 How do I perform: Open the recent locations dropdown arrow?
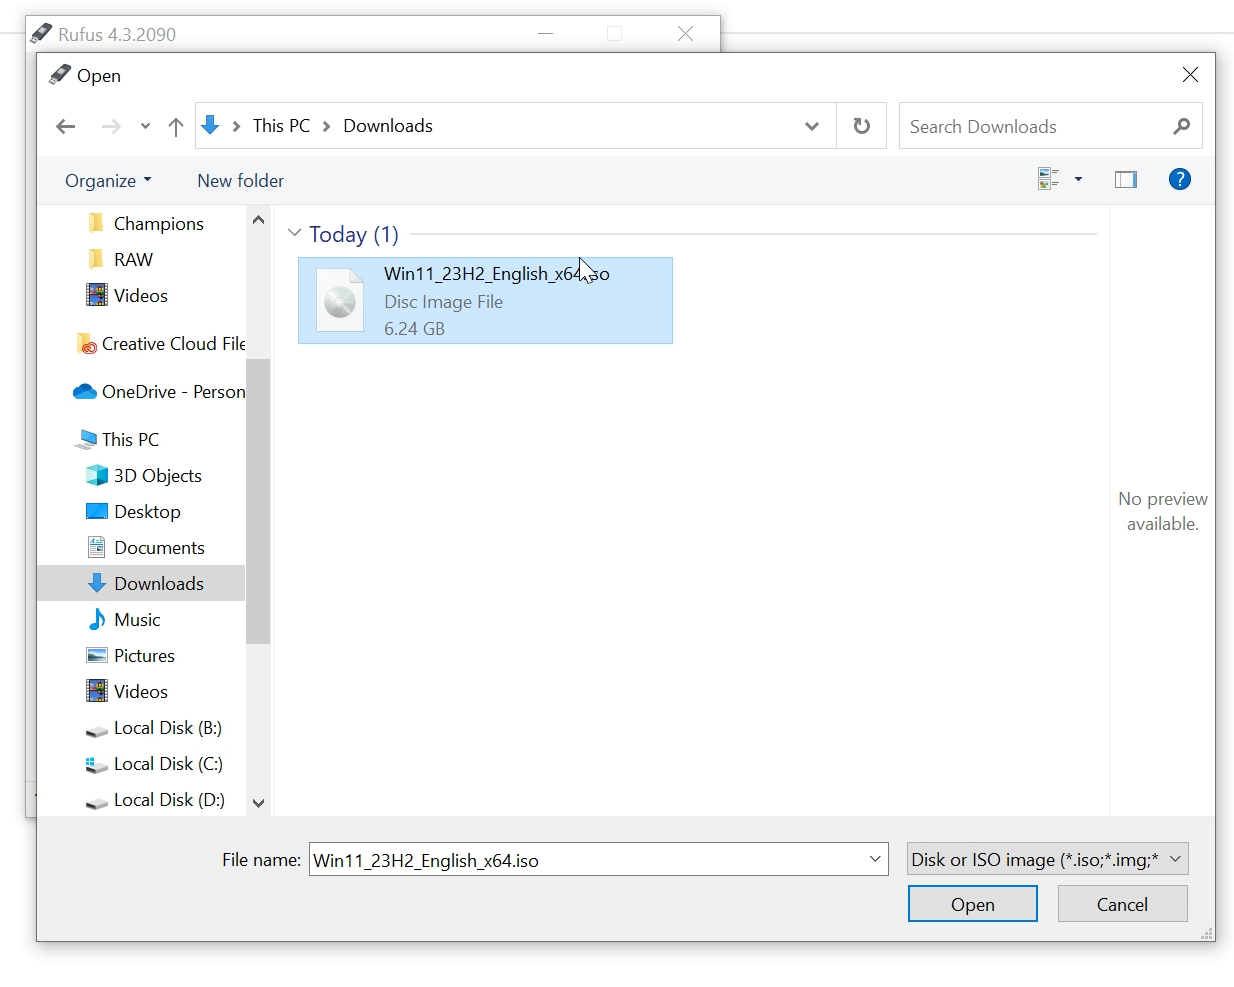[145, 126]
